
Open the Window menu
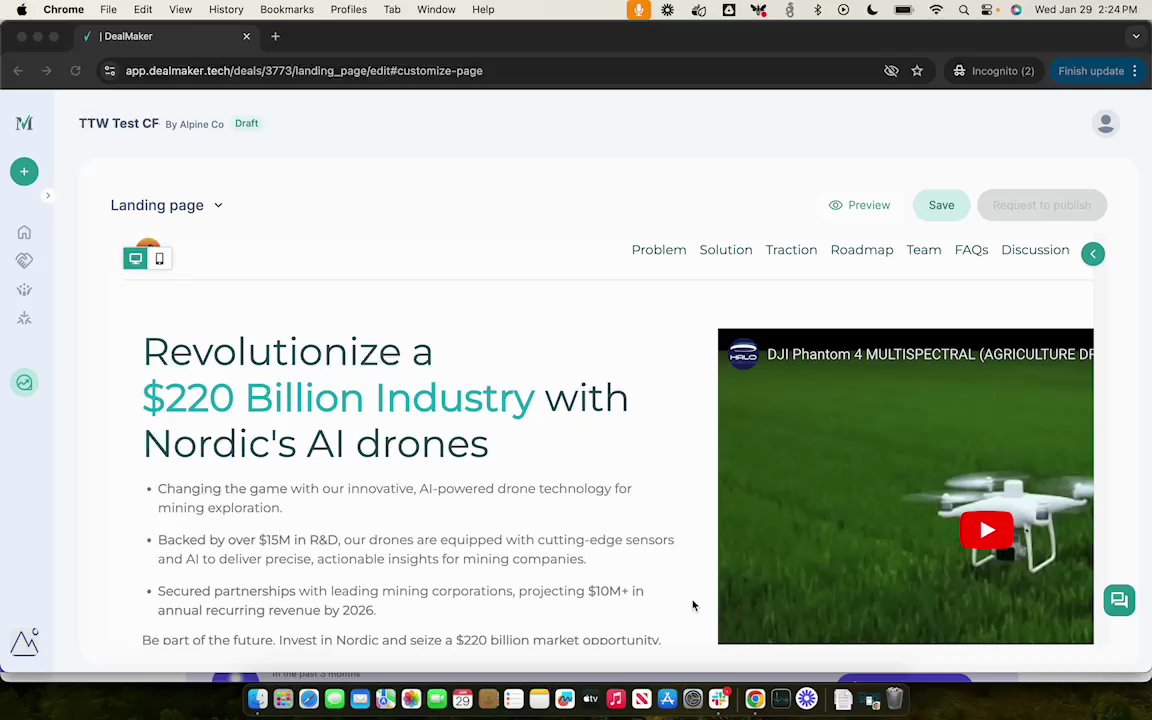coord(436,10)
